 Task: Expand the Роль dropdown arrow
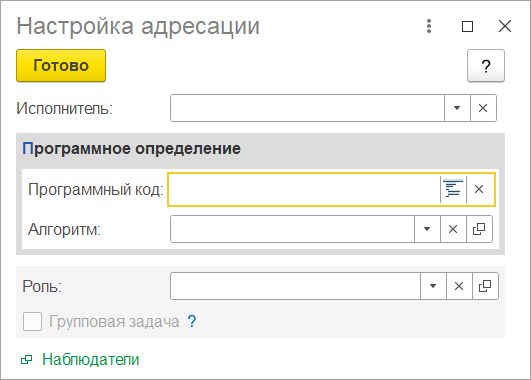tap(433, 286)
